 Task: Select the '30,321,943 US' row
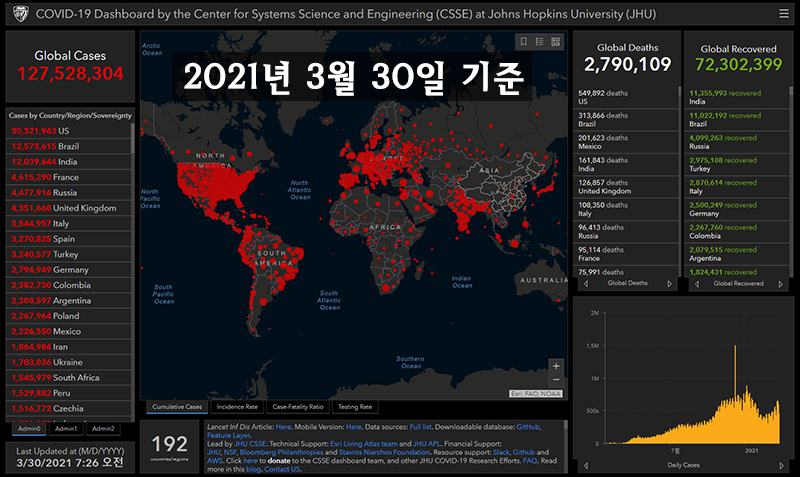point(69,131)
